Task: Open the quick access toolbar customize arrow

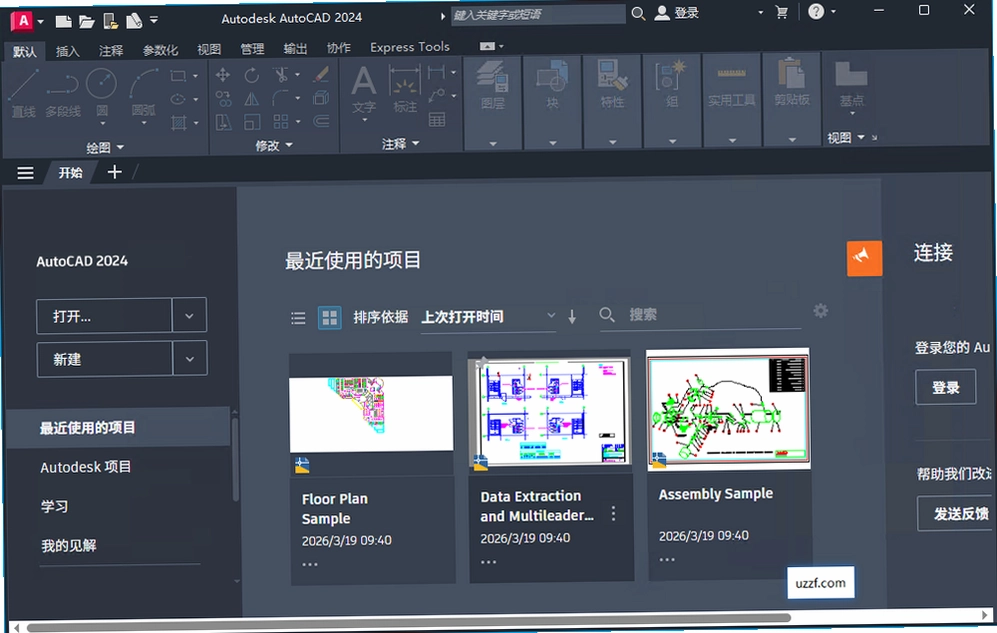Action: (x=154, y=20)
